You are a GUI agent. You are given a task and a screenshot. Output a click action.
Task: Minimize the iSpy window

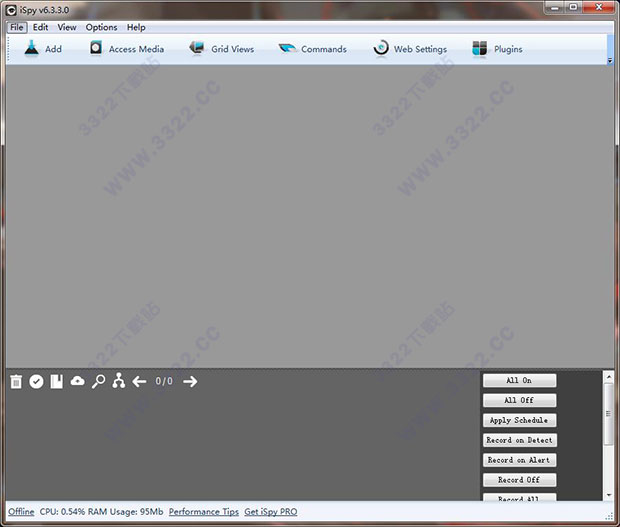coord(555,8)
